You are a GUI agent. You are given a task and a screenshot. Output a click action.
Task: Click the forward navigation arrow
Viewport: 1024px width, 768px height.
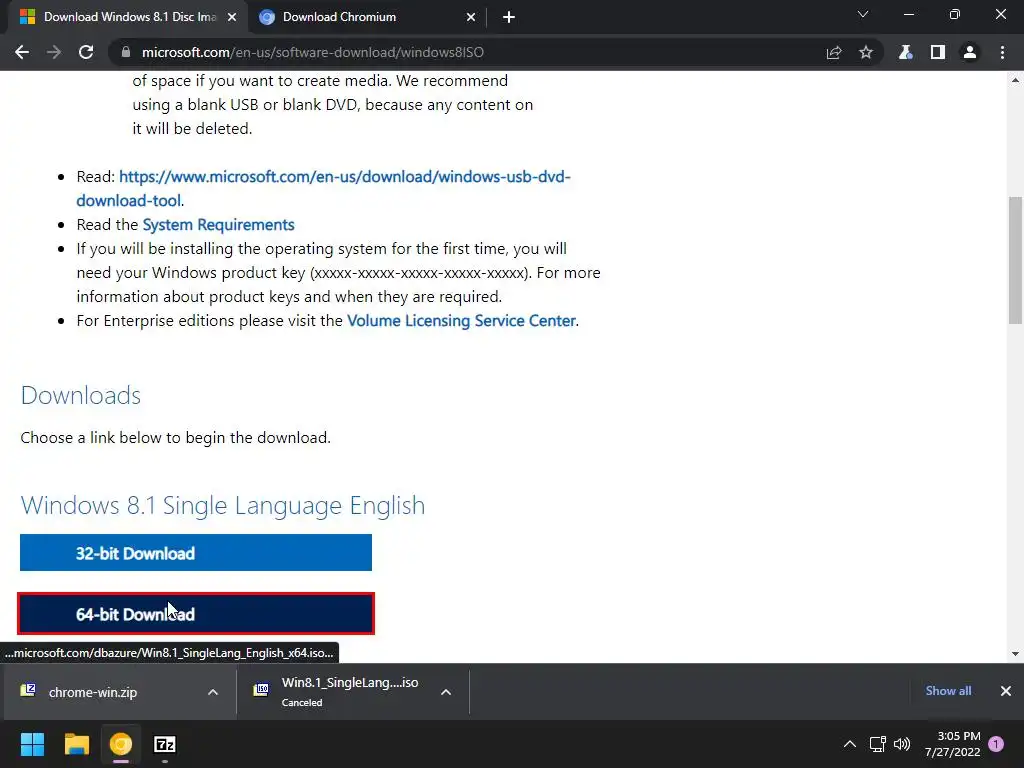[54, 52]
